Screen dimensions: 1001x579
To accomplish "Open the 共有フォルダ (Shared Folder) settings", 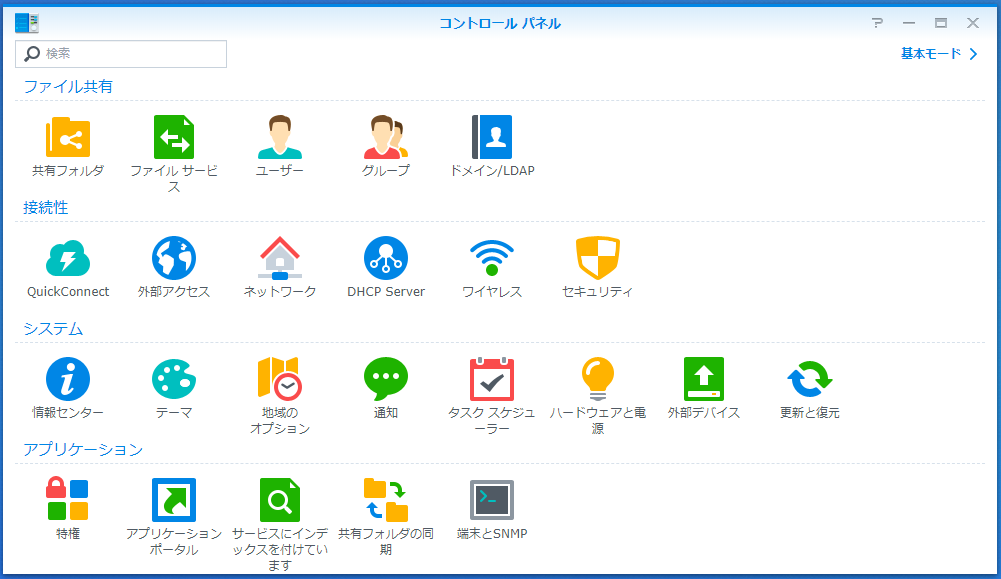I will click(x=67, y=138).
